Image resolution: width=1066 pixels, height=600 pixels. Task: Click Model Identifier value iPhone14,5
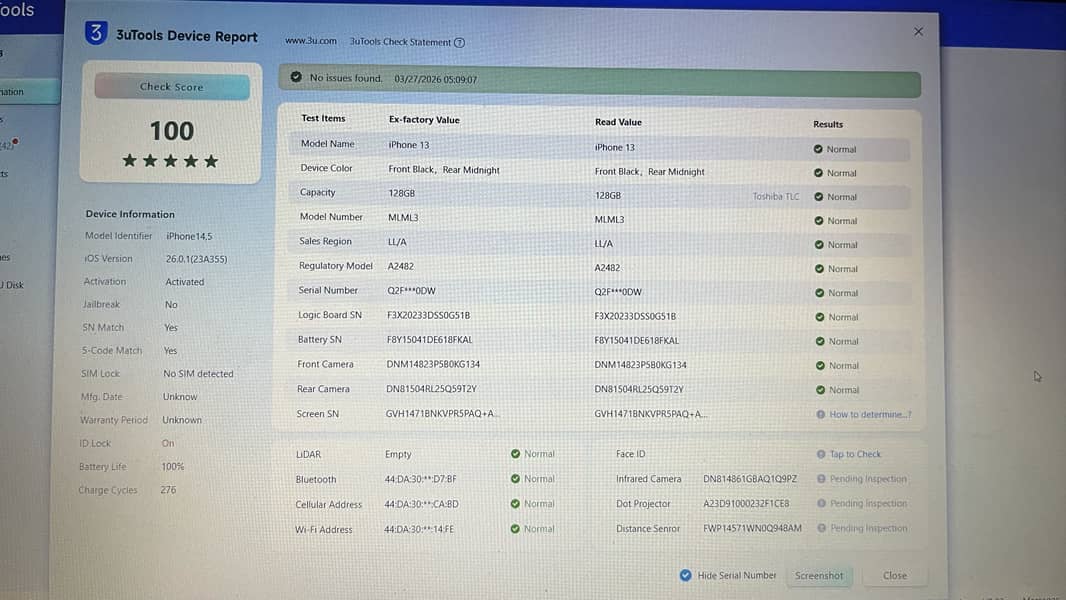click(x=189, y=236)
